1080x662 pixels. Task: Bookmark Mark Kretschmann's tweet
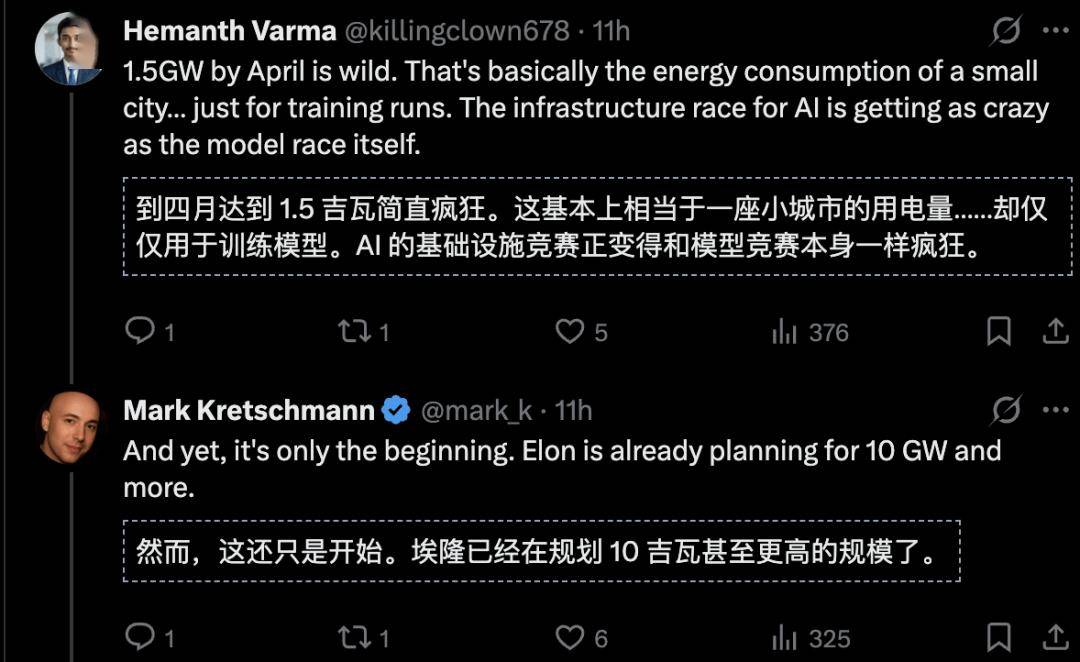coord(999,636)
